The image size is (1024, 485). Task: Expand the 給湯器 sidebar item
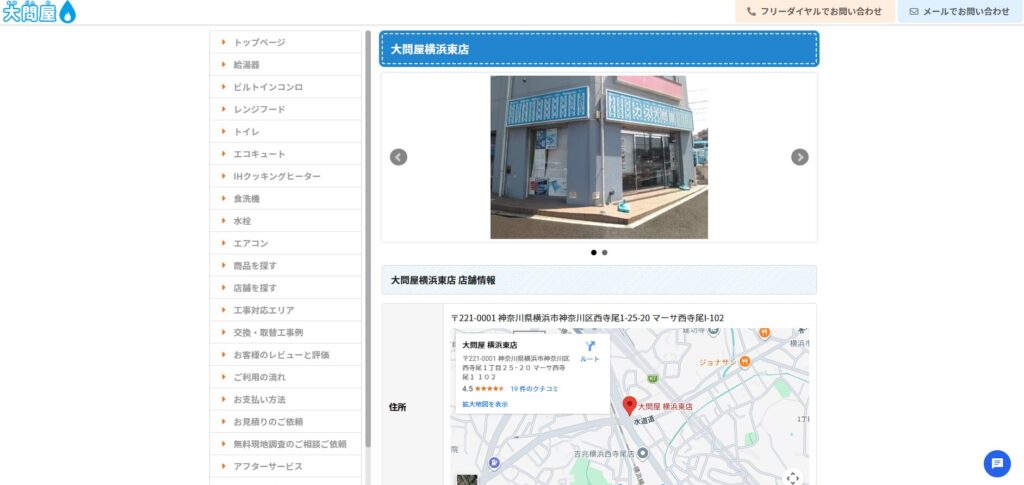[246, 65]
